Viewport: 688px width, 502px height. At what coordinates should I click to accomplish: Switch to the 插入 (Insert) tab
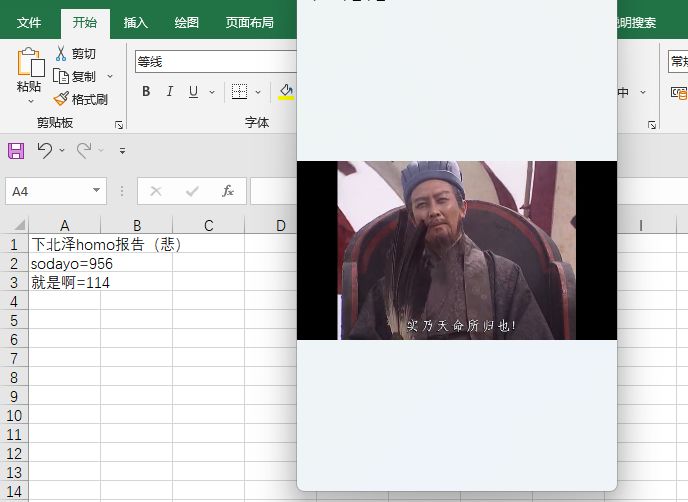click(x=136, y=22)
